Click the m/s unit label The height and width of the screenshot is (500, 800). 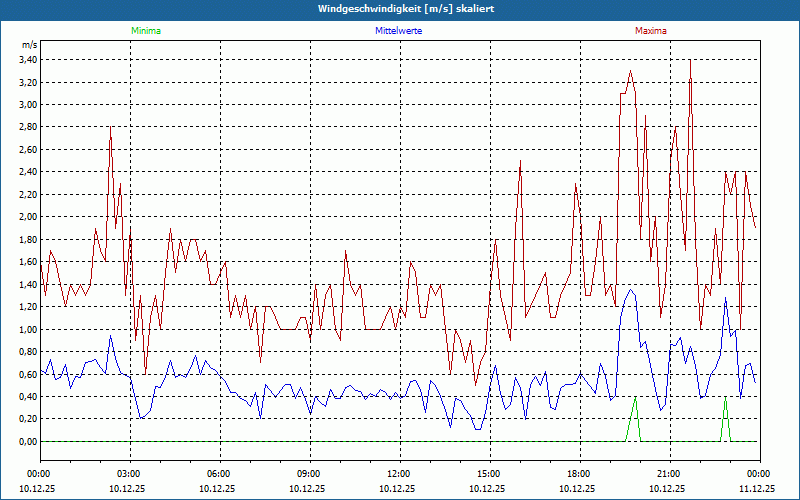29,45
